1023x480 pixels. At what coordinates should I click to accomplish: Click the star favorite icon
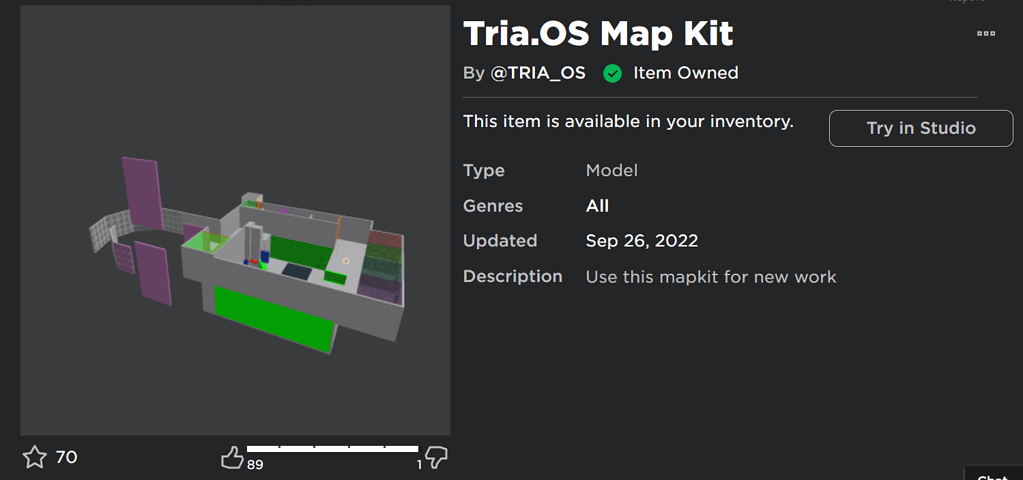35,457
